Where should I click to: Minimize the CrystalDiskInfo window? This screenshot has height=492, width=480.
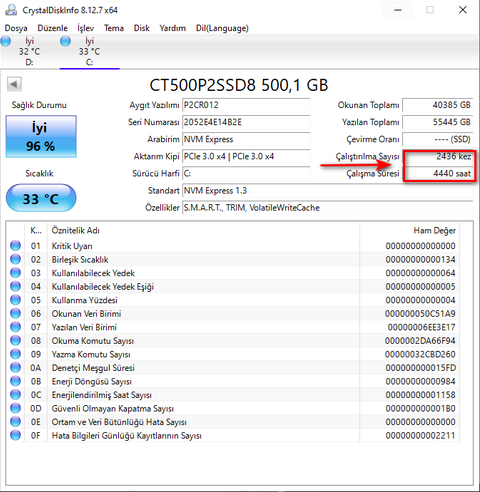point(398,10)
